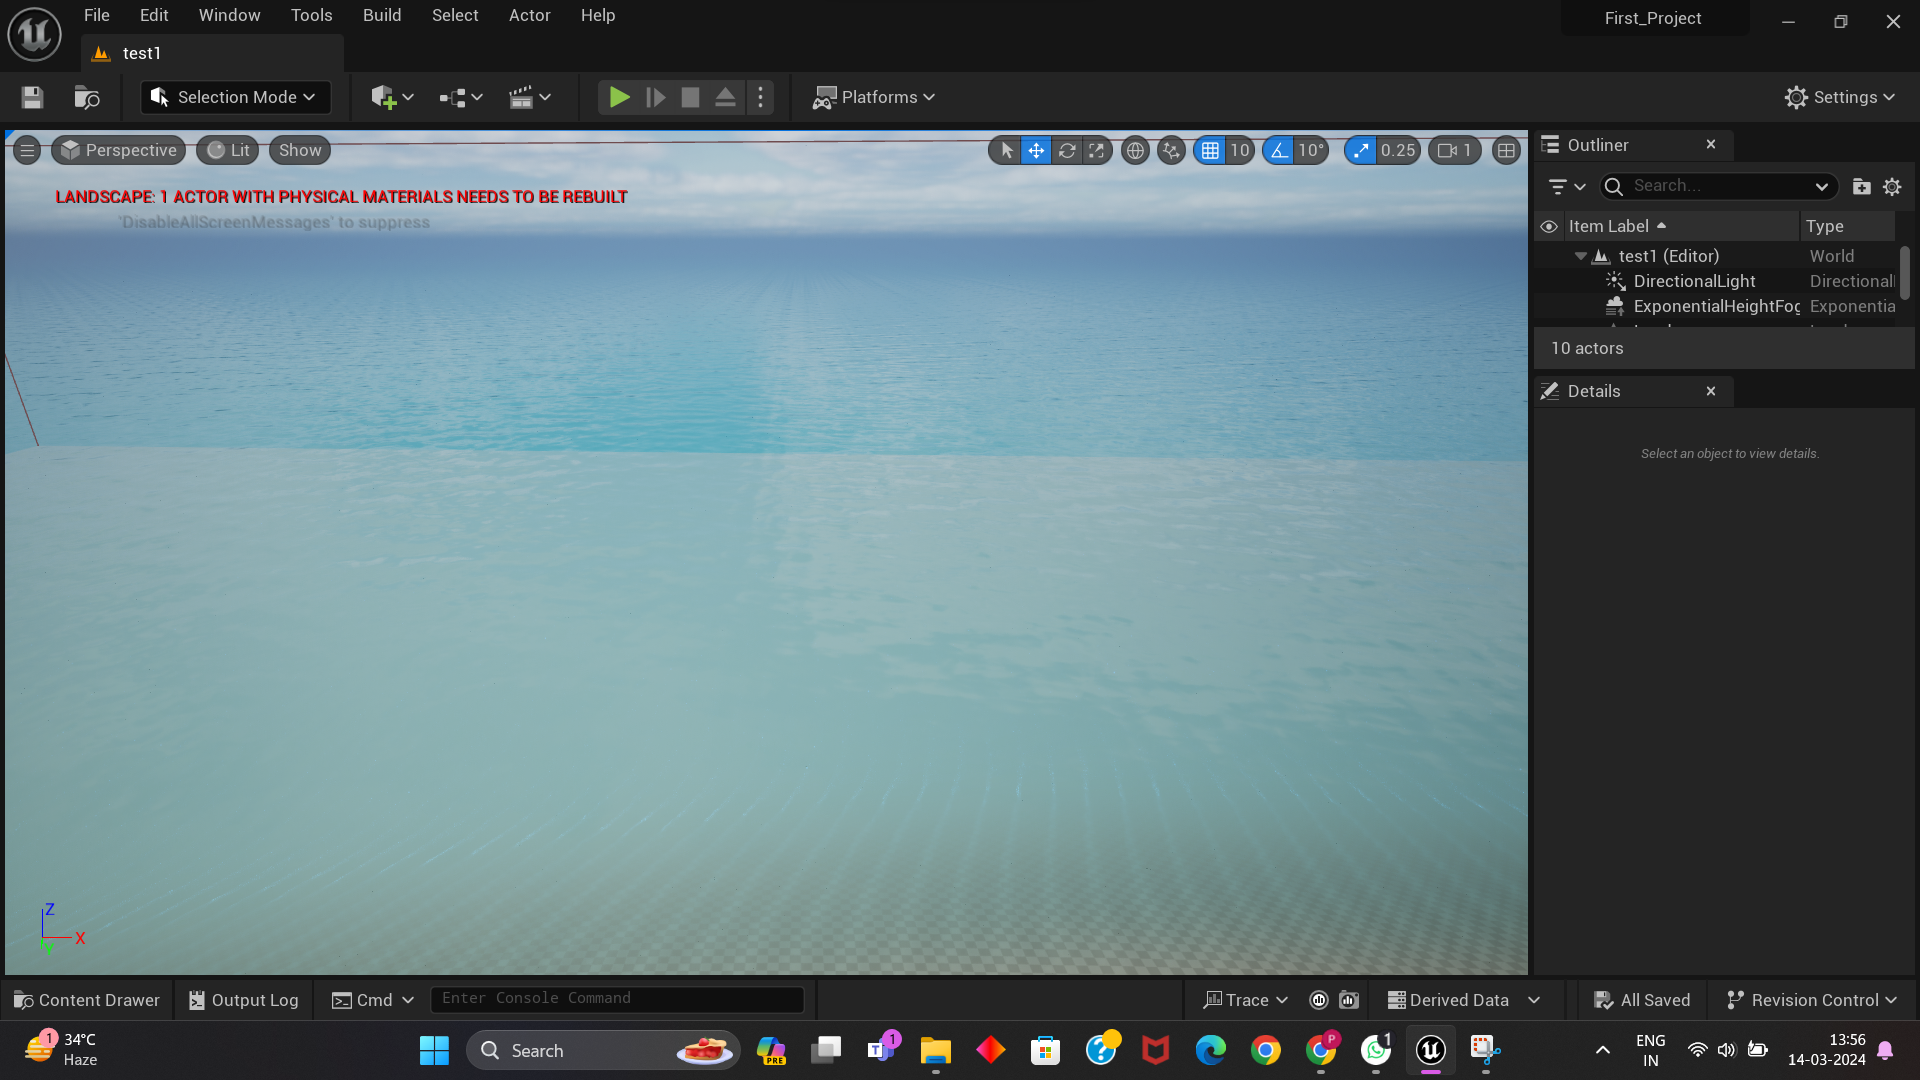Open the Build menu

coord(381,15)
